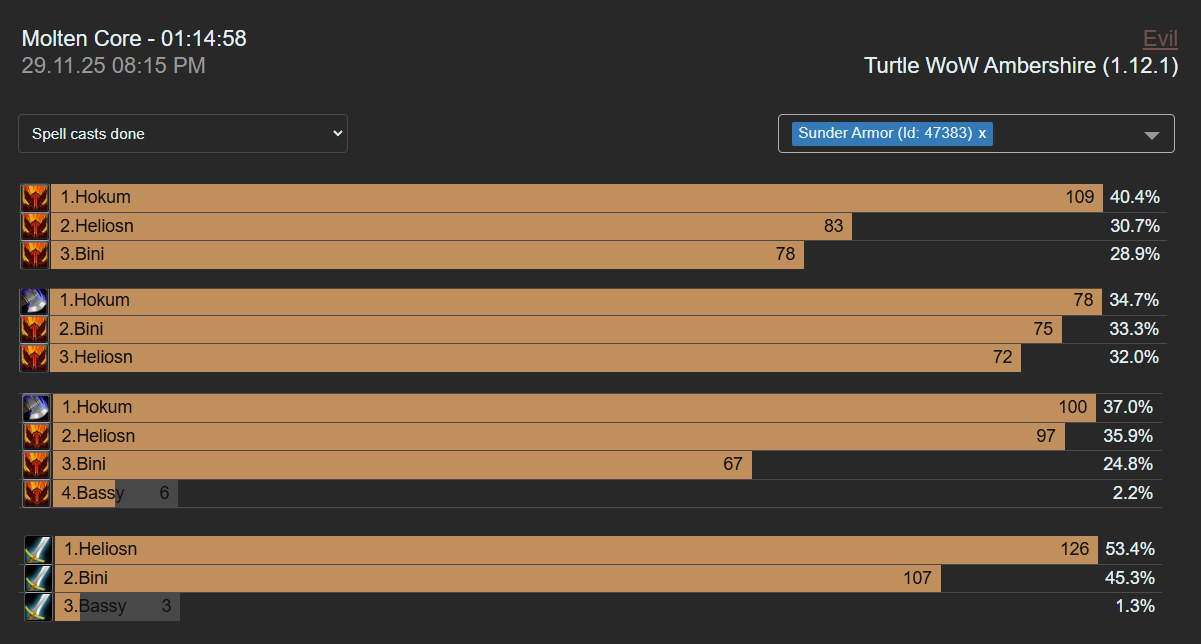Click the cast count 67
1201x644 pixels.
click(733, 465)
